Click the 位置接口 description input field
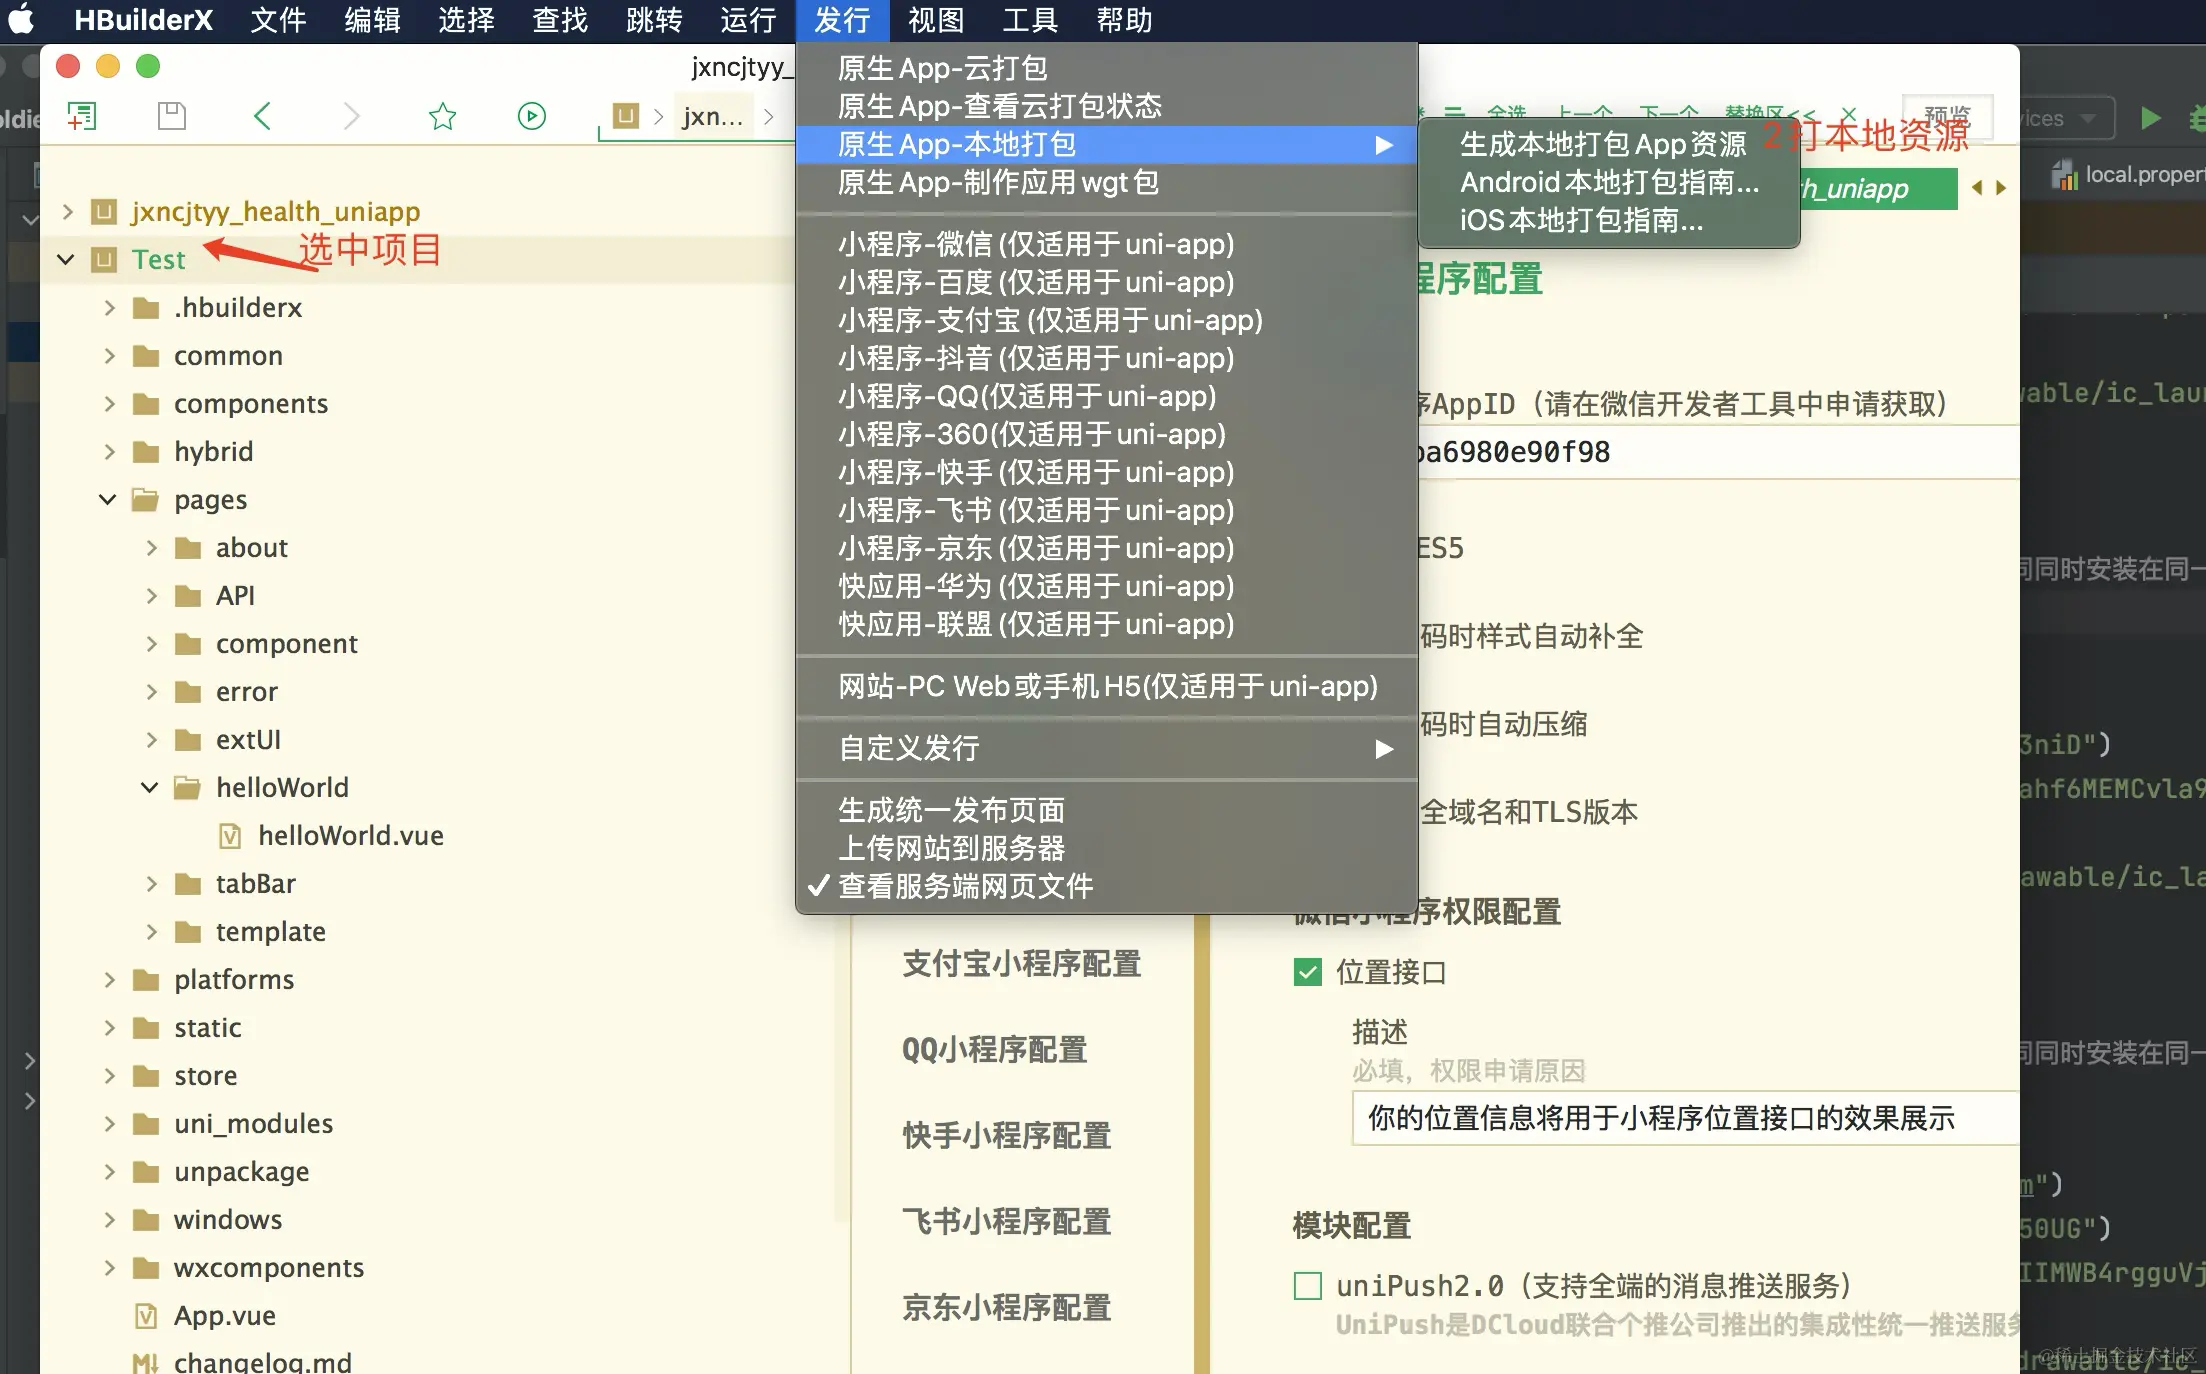This screenshot has height=1374, width=2206. click(1685, 1118)
